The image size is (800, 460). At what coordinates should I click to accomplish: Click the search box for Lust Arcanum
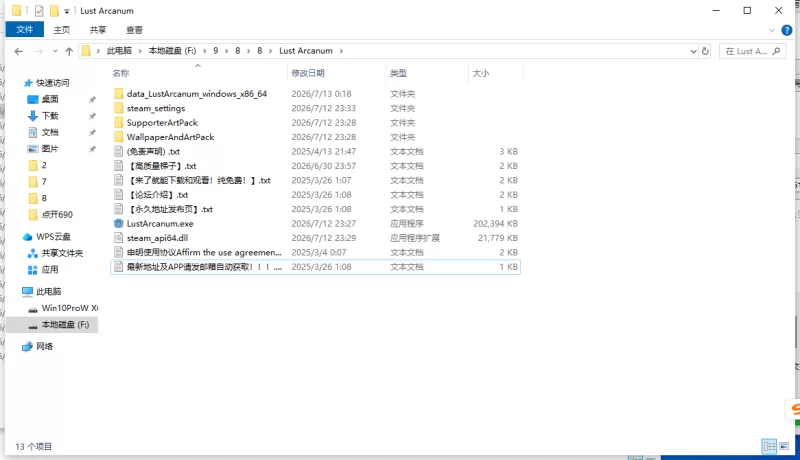click(x=753, y=51)
